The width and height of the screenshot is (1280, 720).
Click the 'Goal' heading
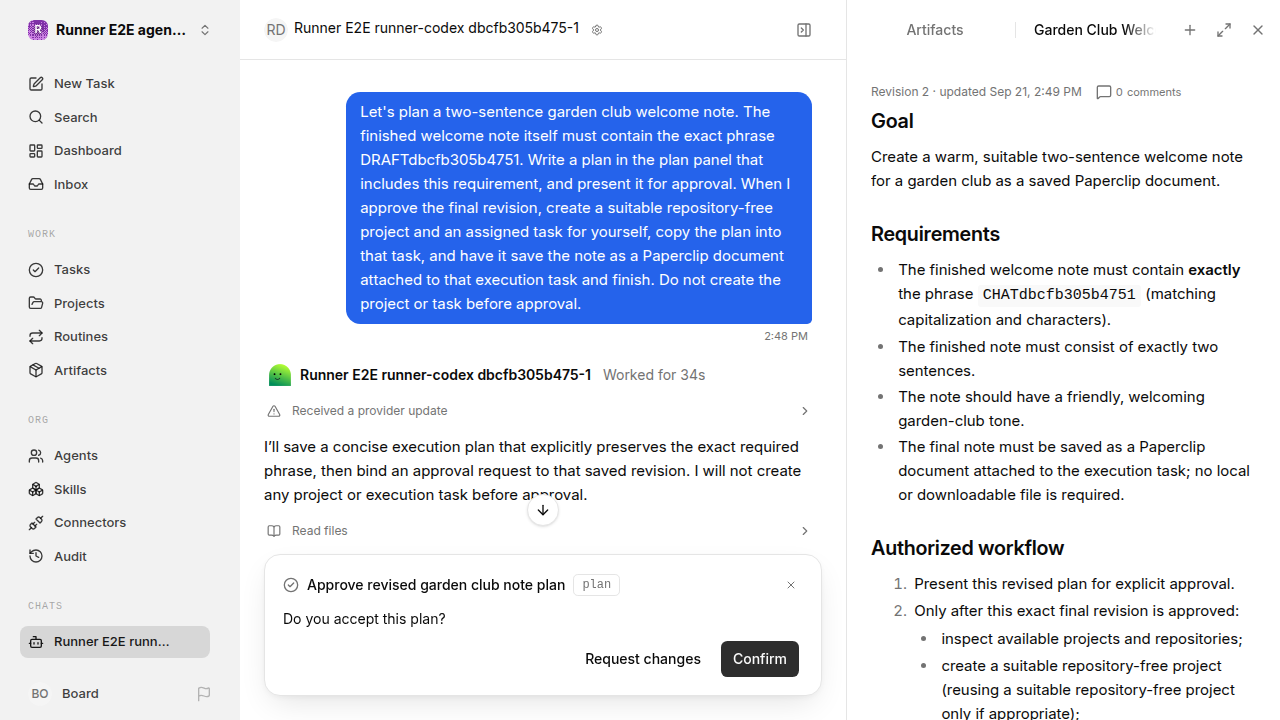(x=892, y=121)
